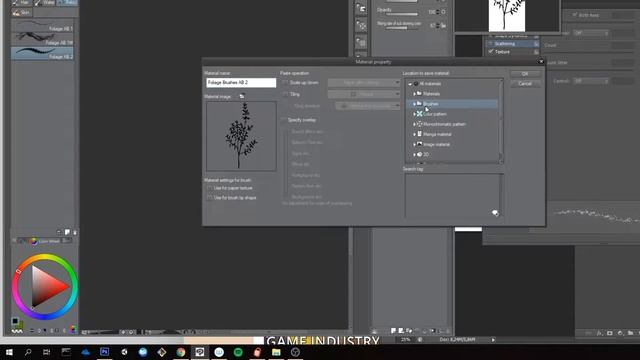Open the Color Wheel tab
This screenshot has height=360, width=640.
point(45,241)
